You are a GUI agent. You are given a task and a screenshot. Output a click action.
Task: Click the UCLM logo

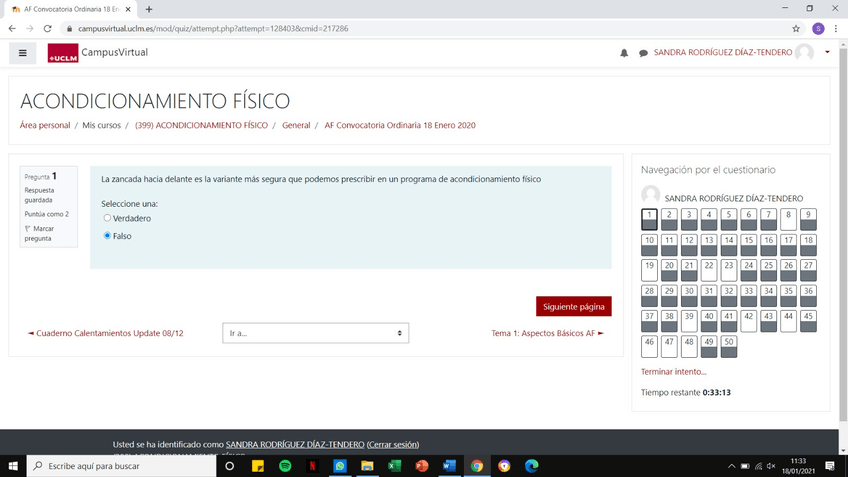(x=63, y=53)
